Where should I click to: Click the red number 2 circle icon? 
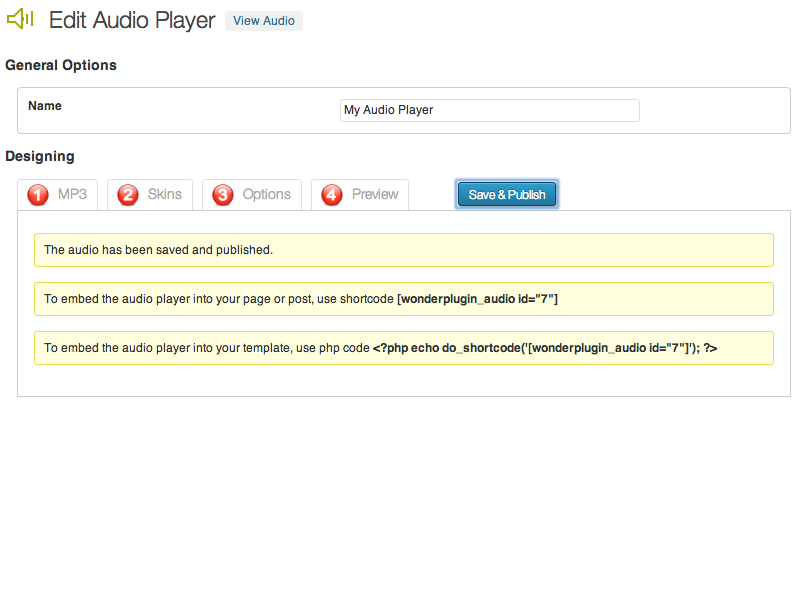click(128, 195)
